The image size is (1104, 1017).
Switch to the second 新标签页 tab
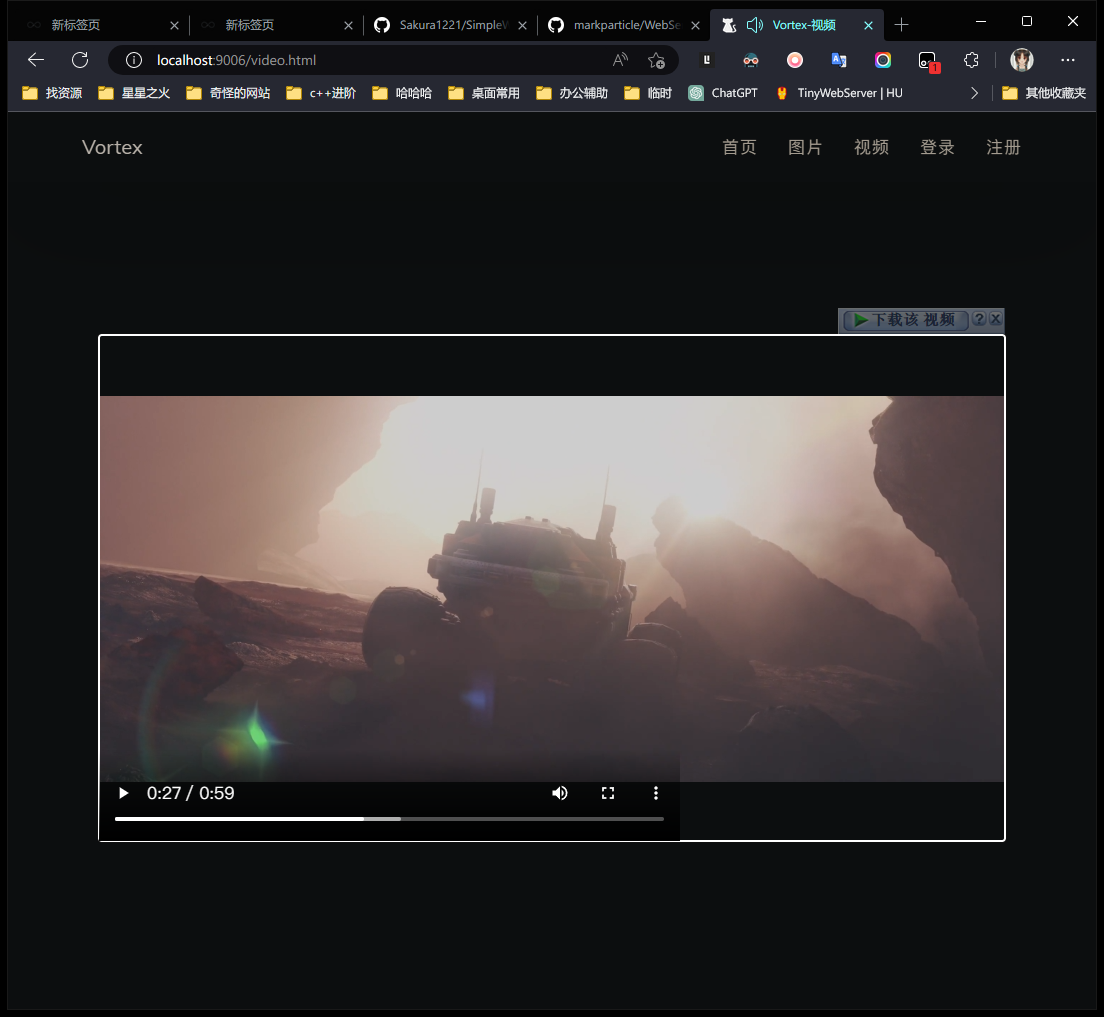click(x=275, y=25)
